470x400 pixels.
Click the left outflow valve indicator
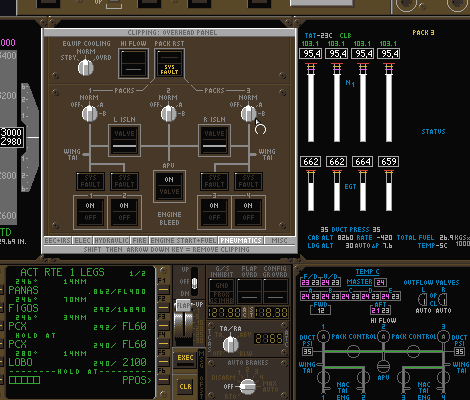point(423,300)
